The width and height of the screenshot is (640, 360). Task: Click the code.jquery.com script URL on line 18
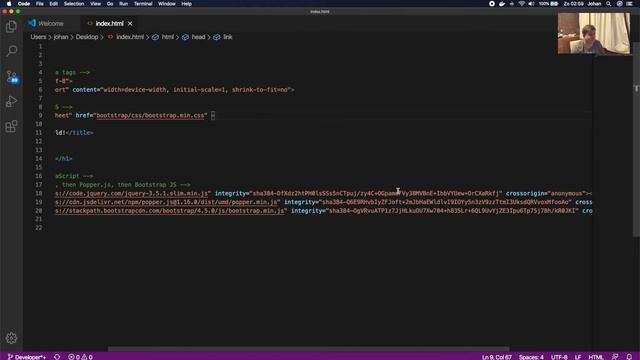point(132,193)
